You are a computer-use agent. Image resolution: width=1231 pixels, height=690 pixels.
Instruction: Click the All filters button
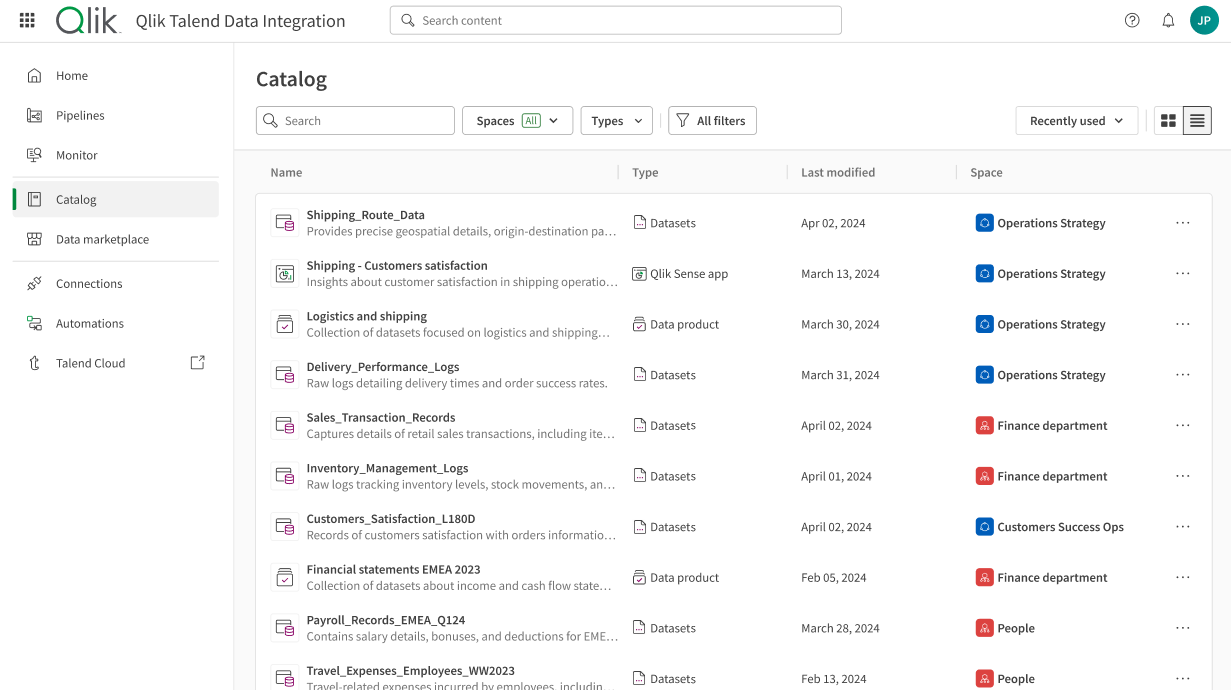pyautogui.click(x=712, y=120)
